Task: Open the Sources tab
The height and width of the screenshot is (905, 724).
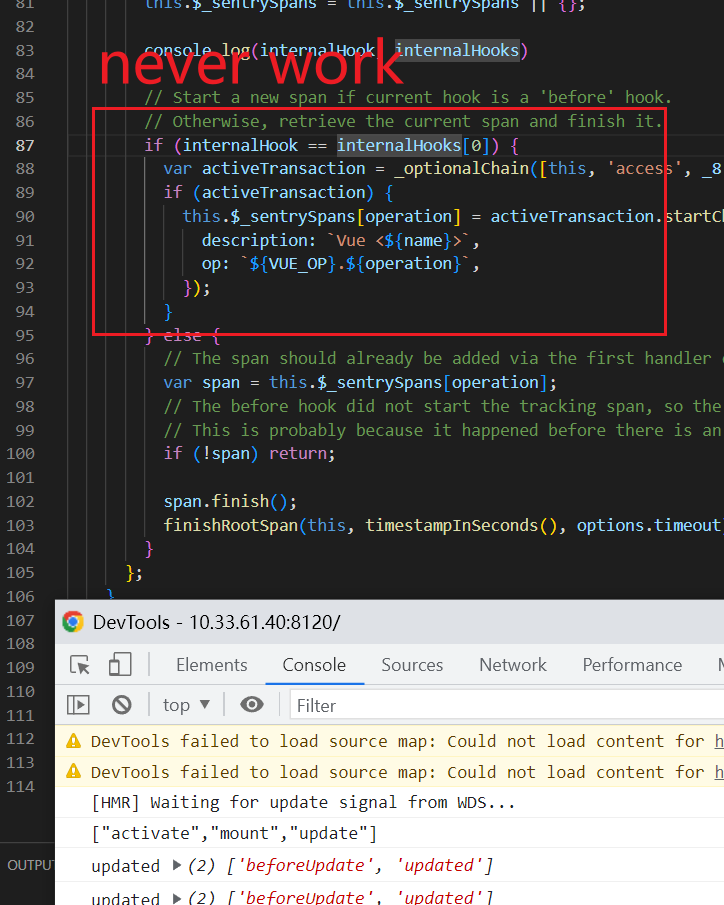Action: [411, 665]
